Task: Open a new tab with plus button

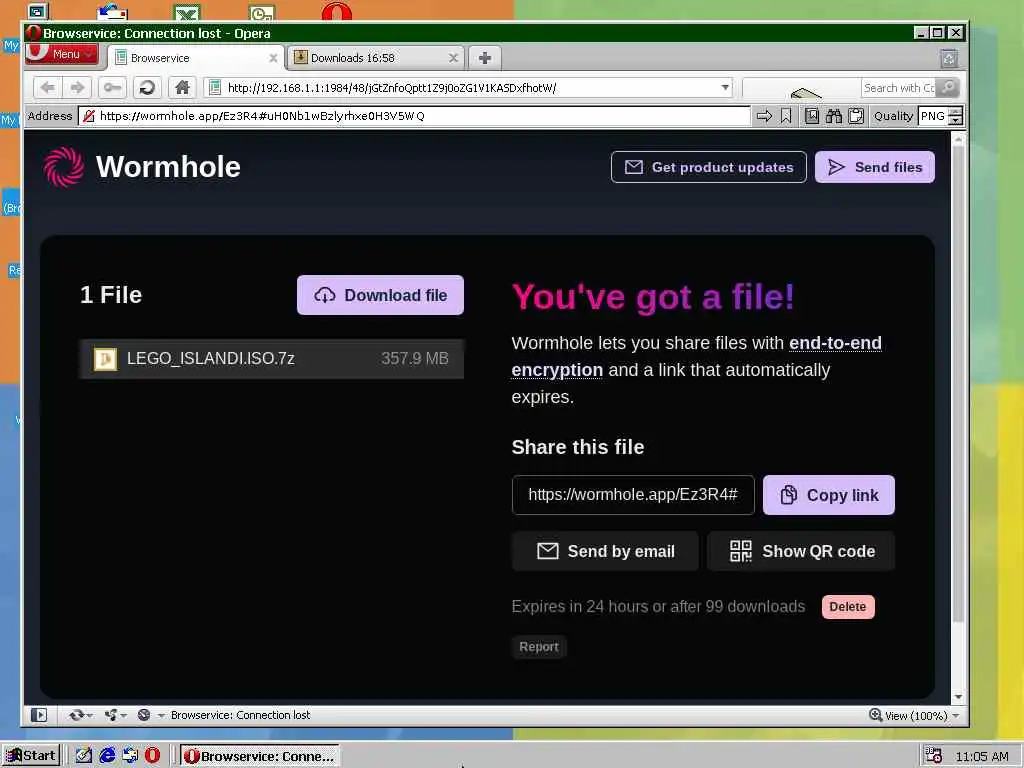Action: point(485,58)
